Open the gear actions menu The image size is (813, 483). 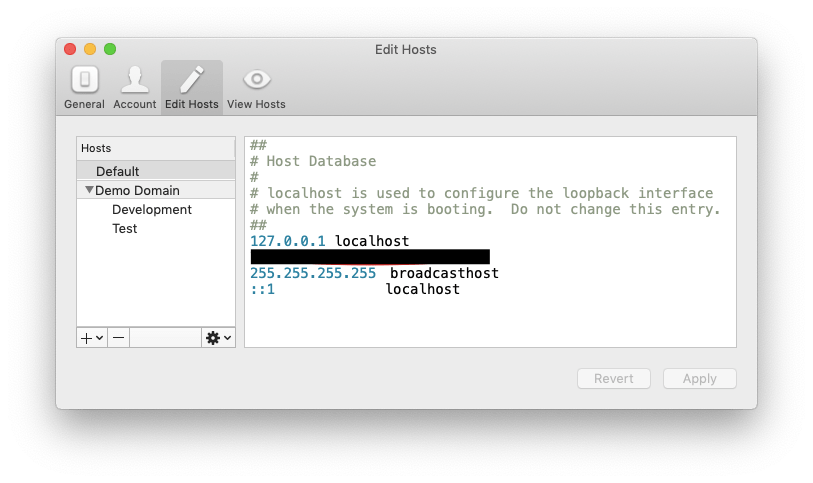point(218,338)
